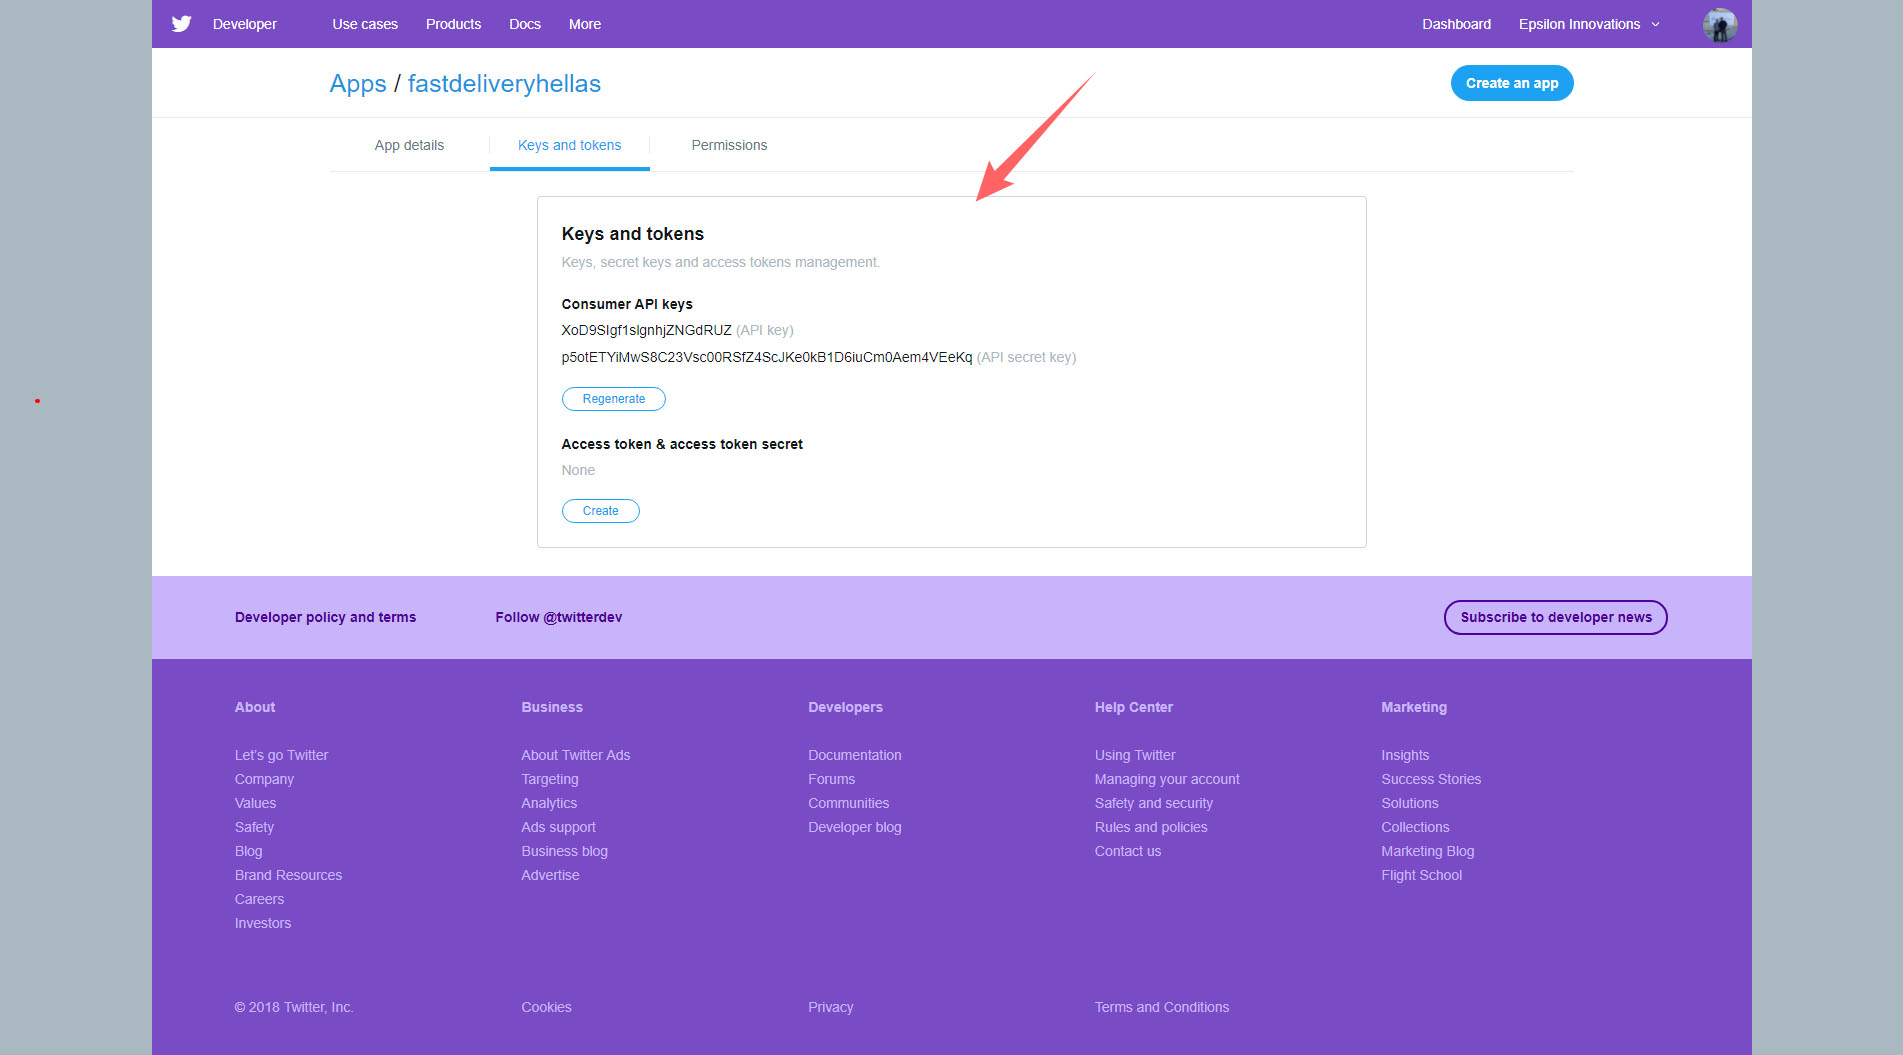
Task: Open the Company footer link
Action: click(264, 779)
